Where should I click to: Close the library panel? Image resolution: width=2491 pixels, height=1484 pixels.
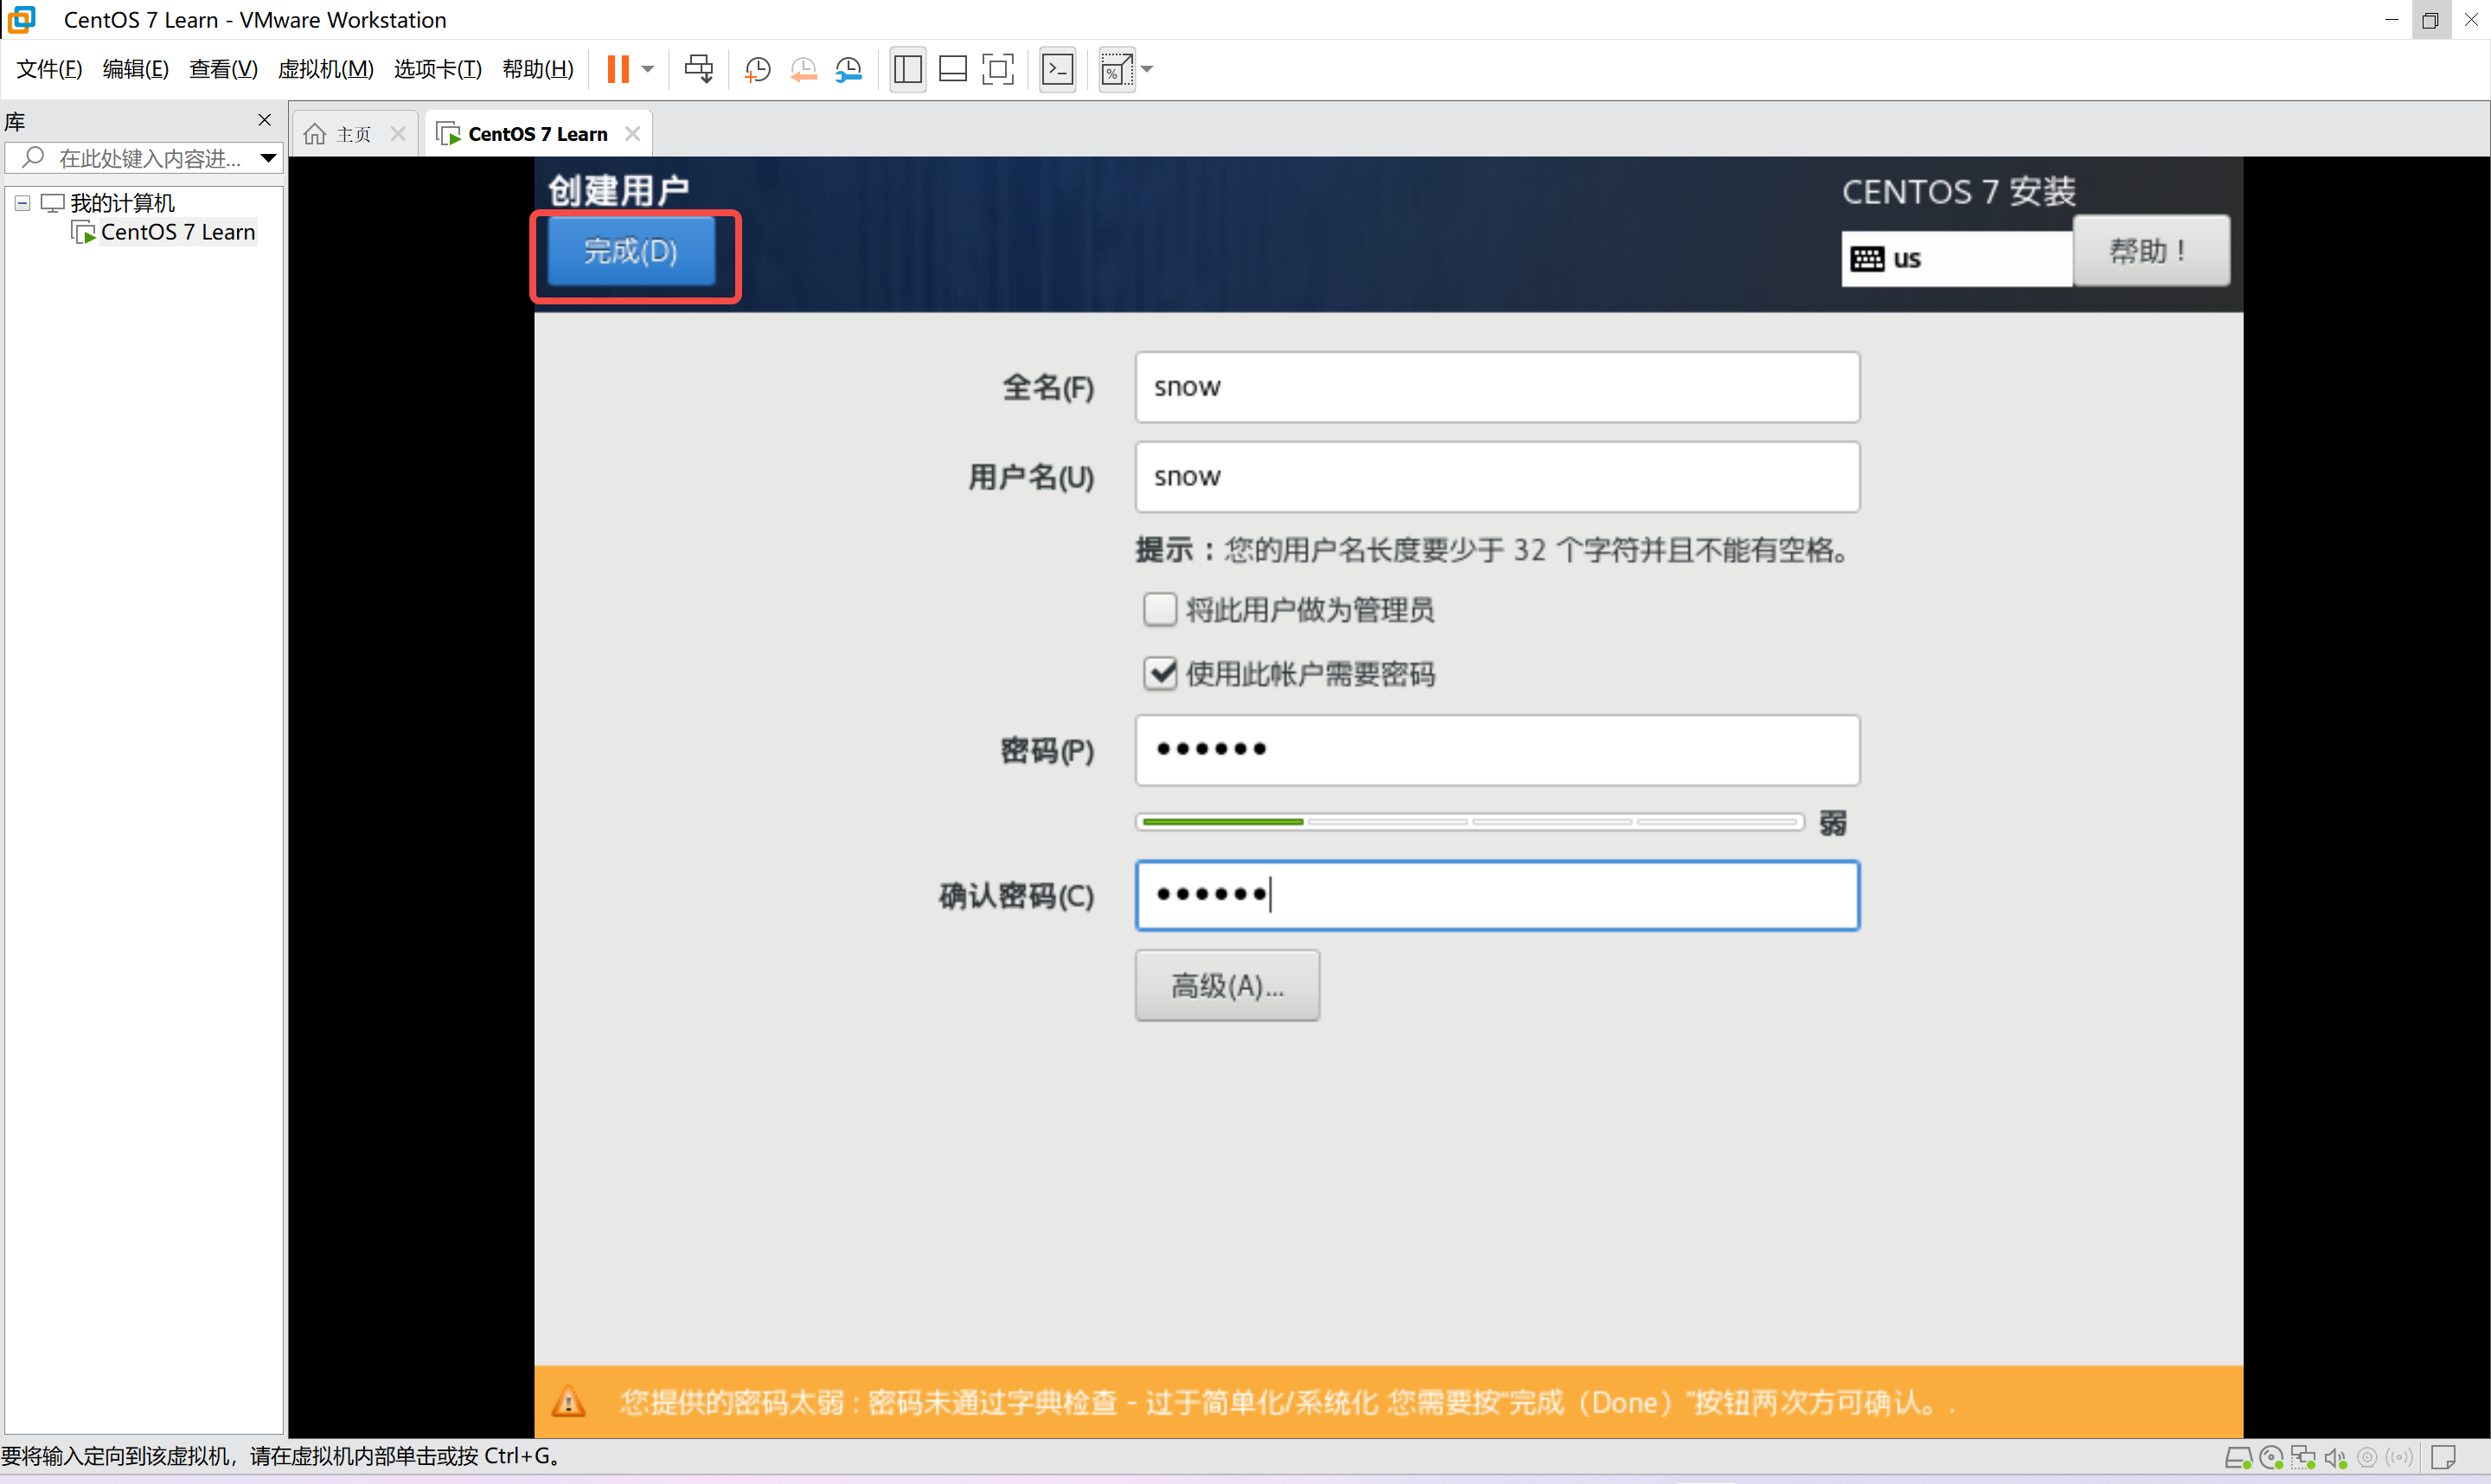click(264, 120)
